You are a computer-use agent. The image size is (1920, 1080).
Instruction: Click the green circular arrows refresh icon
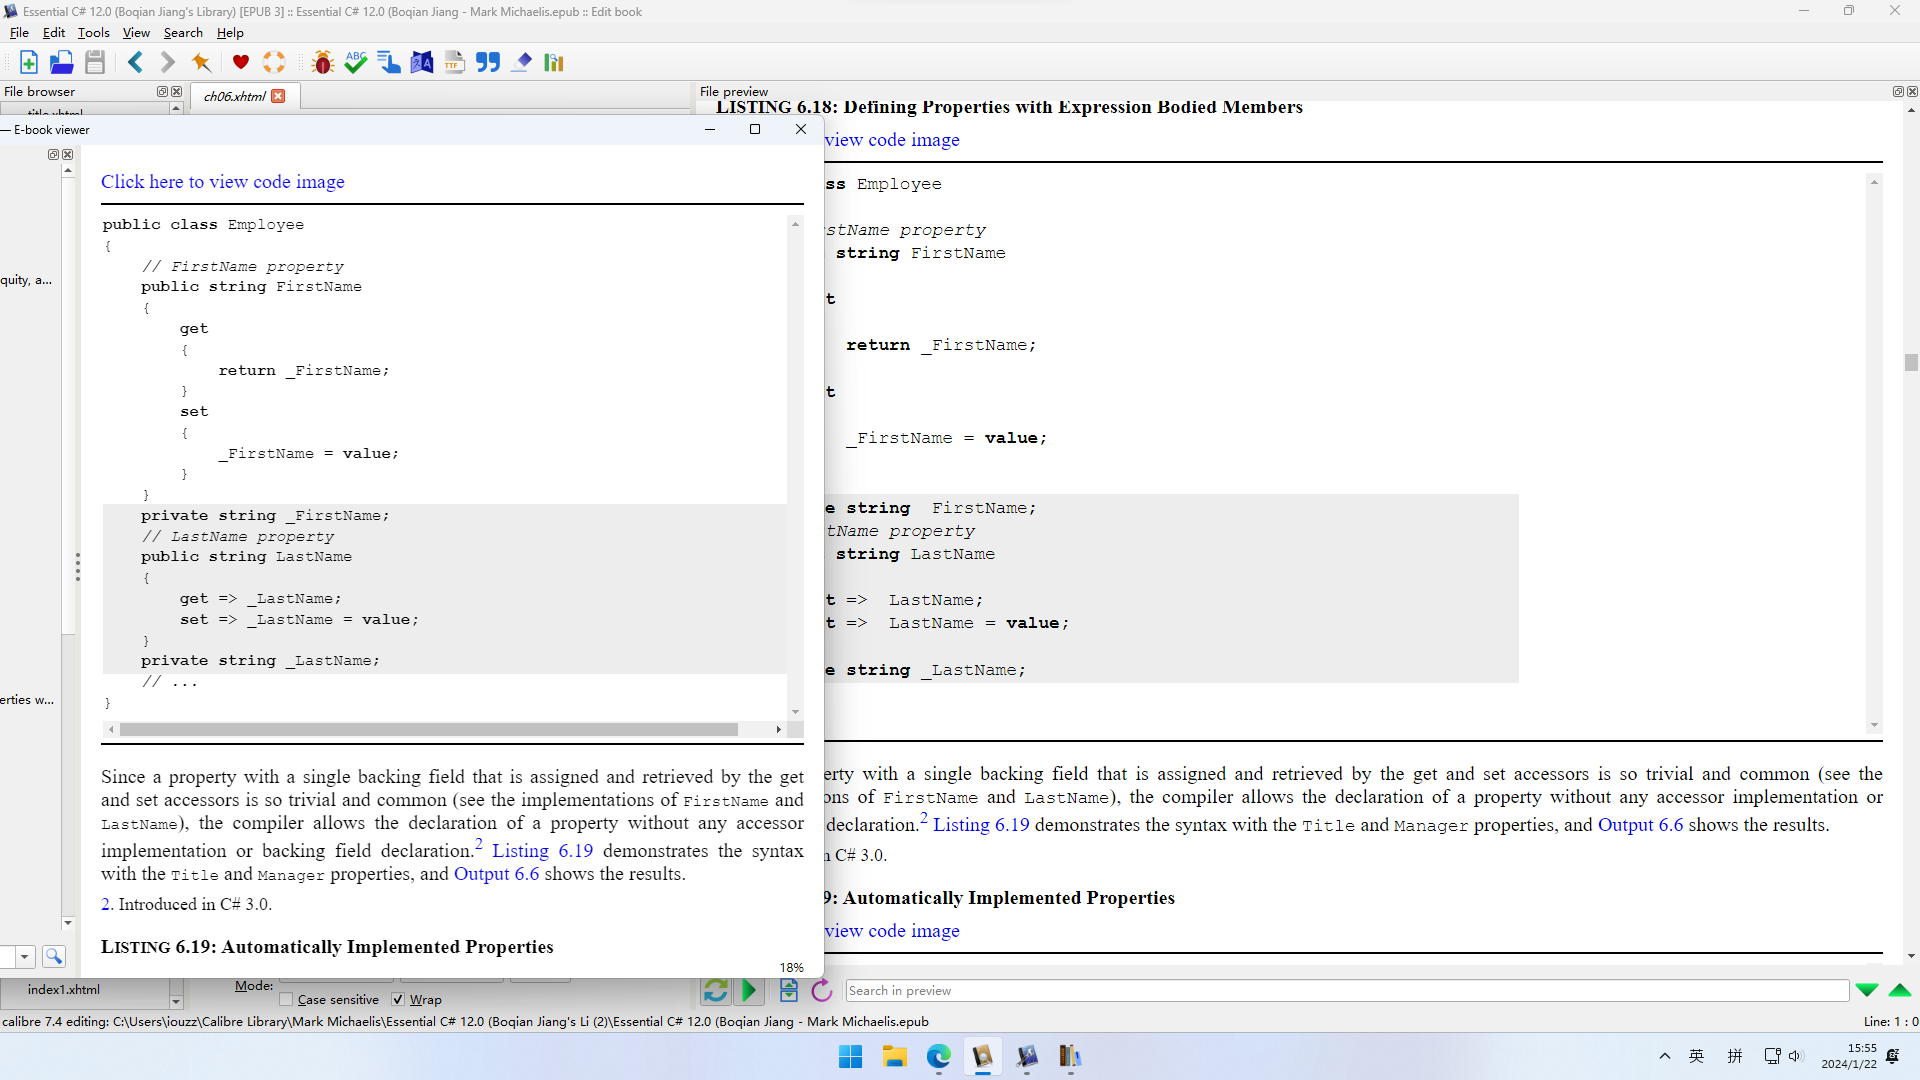pyautogui.click(x=715, y=991)
